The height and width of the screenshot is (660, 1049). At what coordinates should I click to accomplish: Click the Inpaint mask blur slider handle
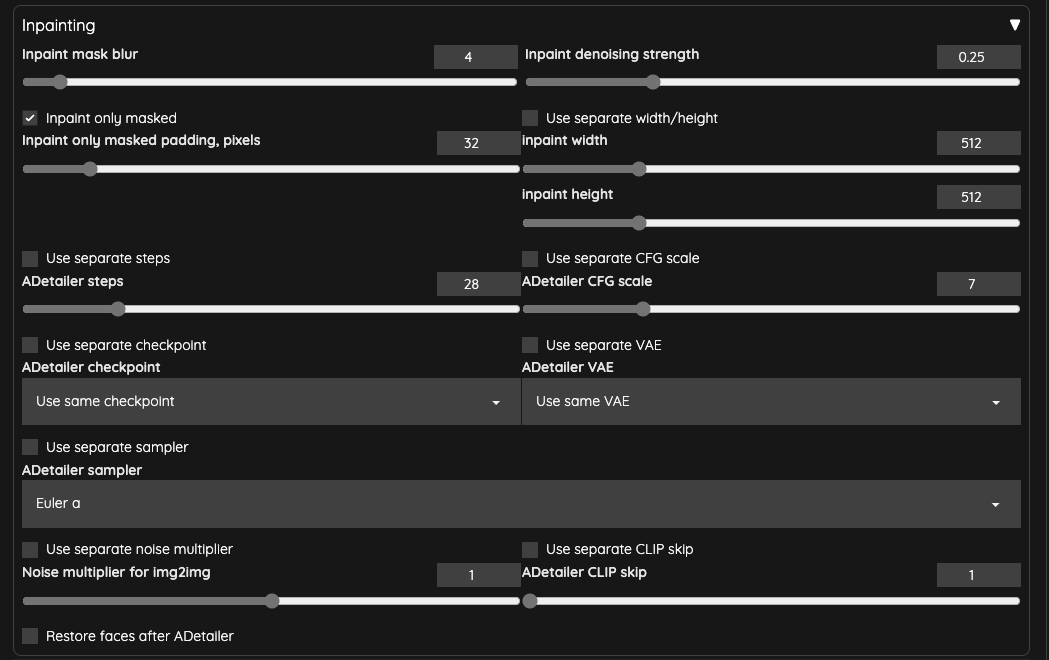click(x=59, y=83)
